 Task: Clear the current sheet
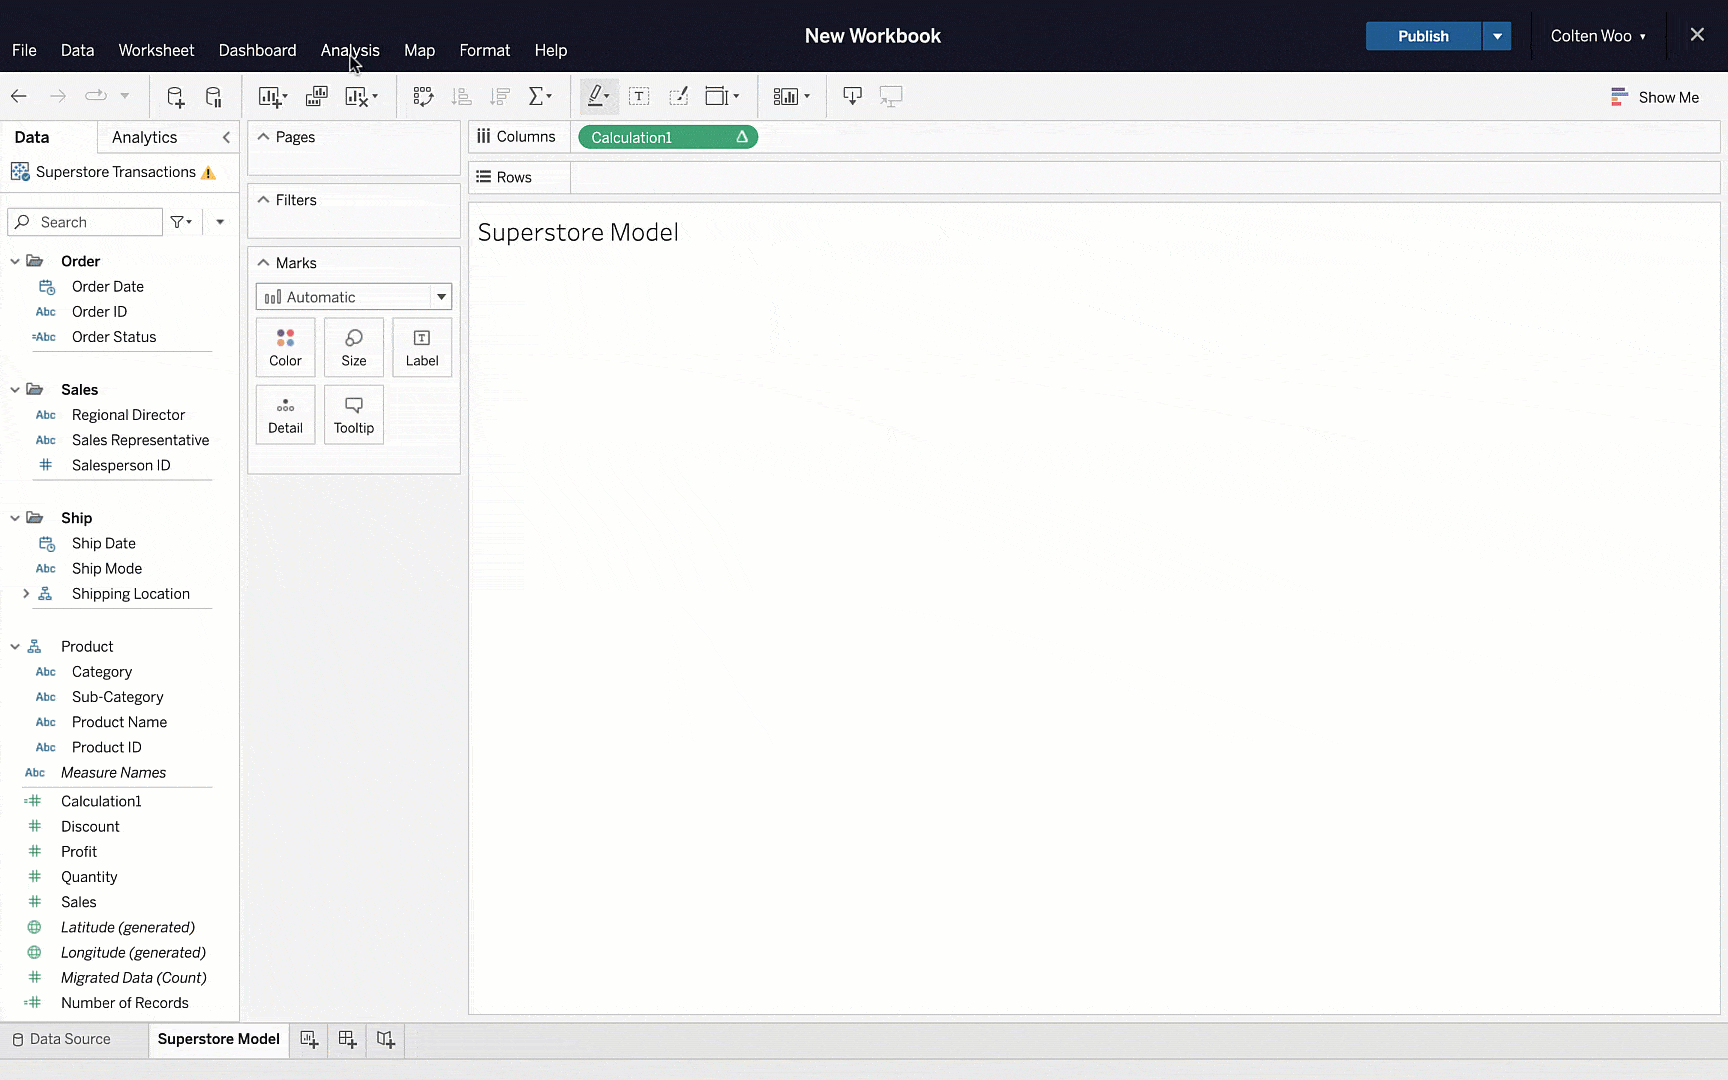click(x=358, y=96)
